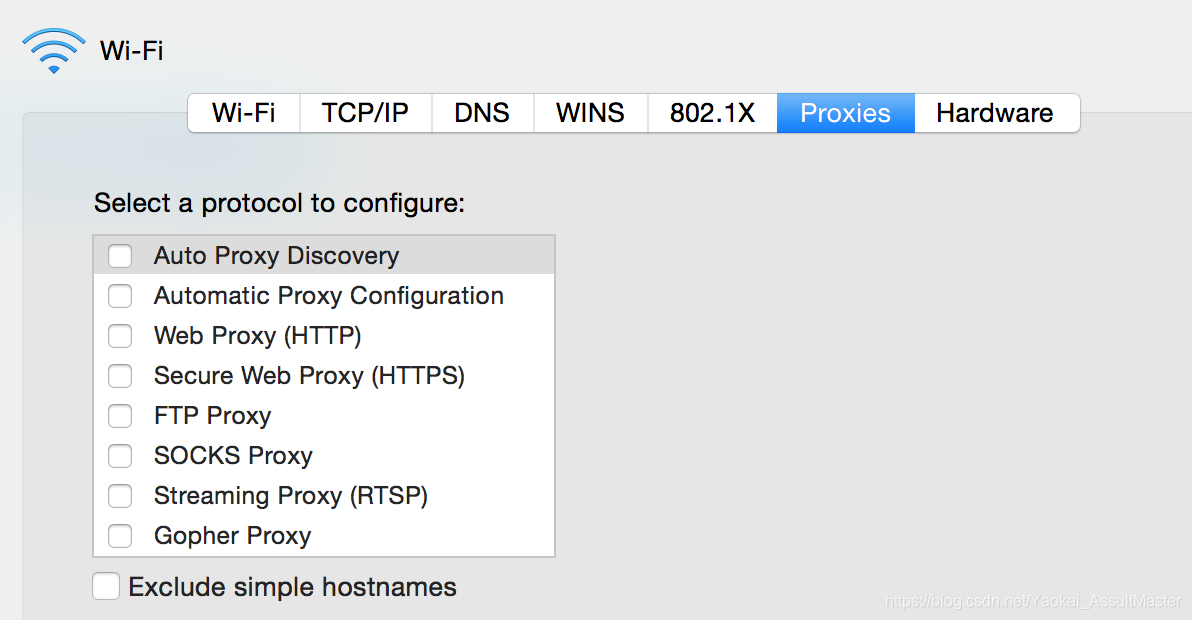Viewport: 1192px width, 620px height.
Task: Check the Streaming Proxy (RTSP) box
Action: point(120,496)
